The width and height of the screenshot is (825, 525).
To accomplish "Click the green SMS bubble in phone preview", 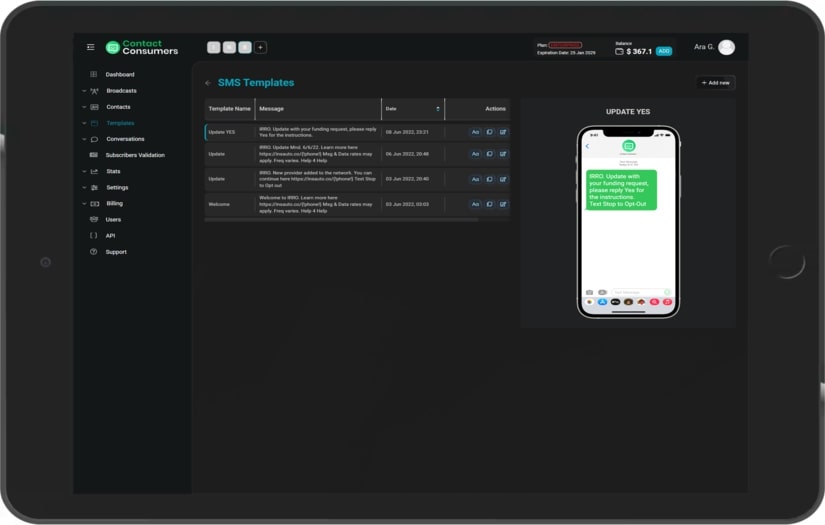I will point(621,190).
